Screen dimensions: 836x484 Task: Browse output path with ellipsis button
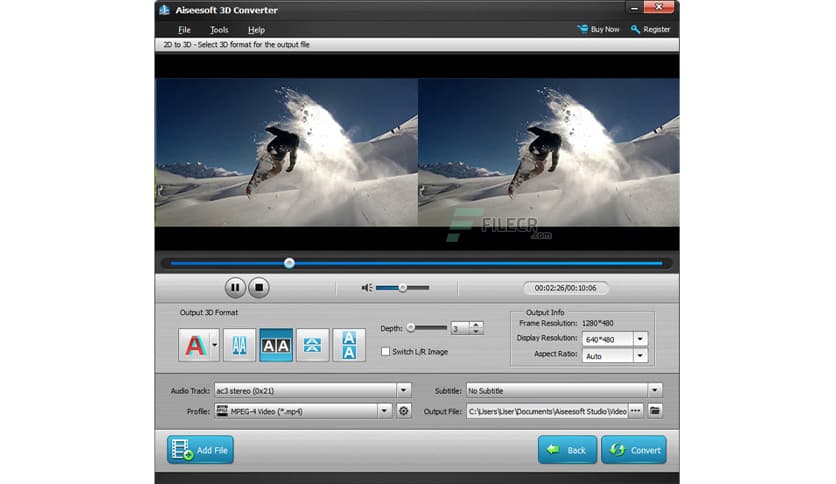click(x=636, y=411)
